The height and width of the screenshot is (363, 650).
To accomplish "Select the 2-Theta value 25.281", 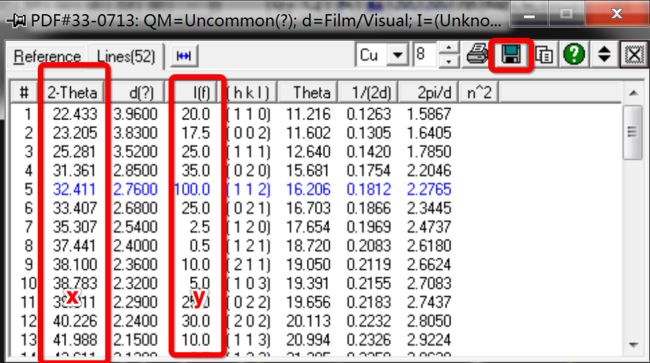I will pyautogui.click(x=75, y=152).
